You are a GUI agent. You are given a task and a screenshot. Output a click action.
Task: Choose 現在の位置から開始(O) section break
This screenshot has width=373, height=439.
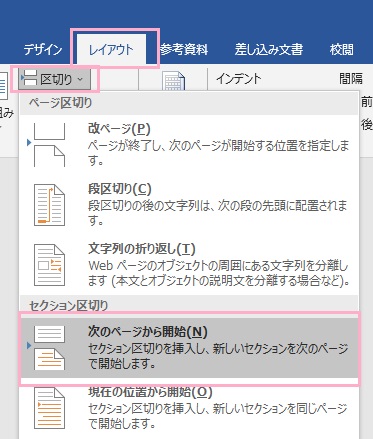(x=189, y=408)
